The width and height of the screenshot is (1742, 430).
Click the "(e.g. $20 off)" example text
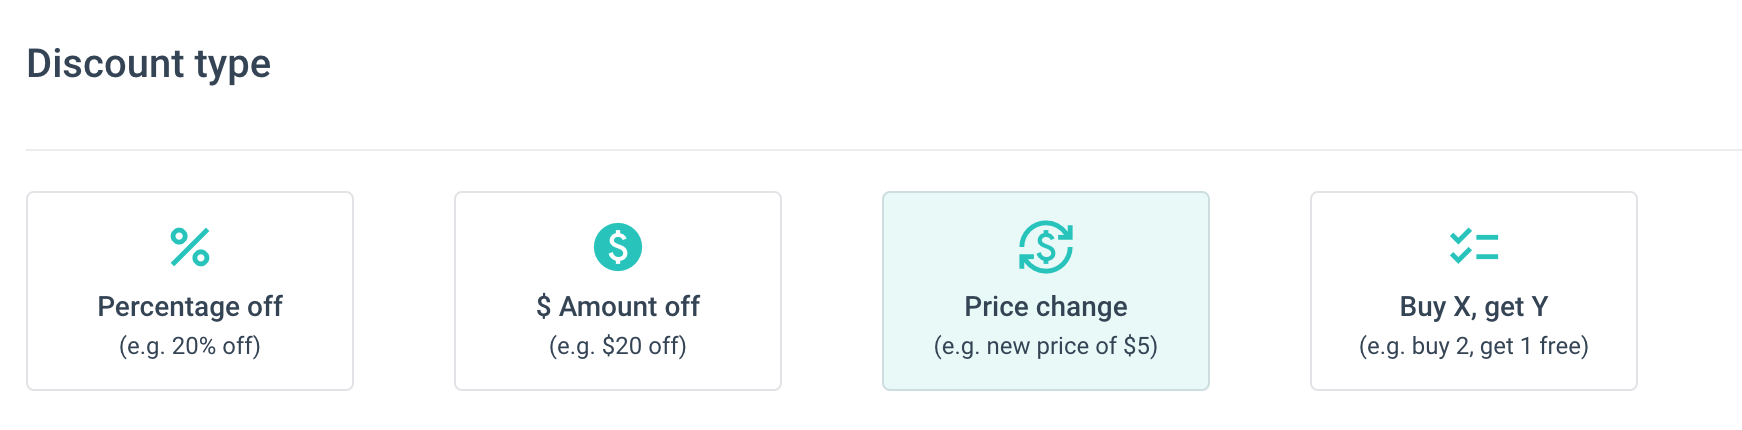click(618, 346)
